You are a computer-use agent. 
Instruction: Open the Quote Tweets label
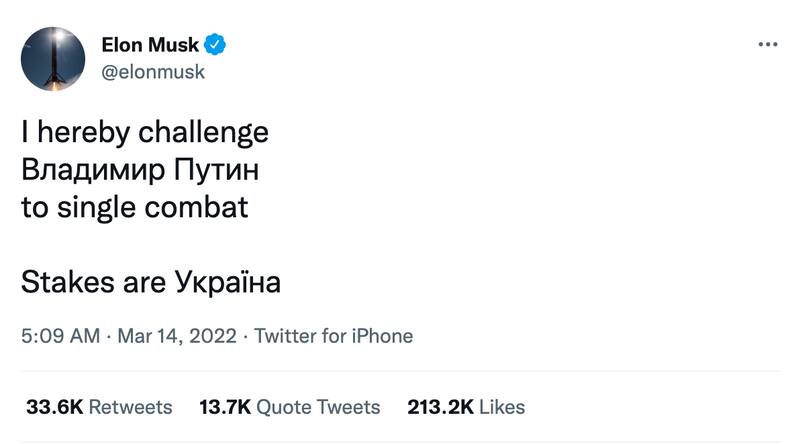(318, 407)
